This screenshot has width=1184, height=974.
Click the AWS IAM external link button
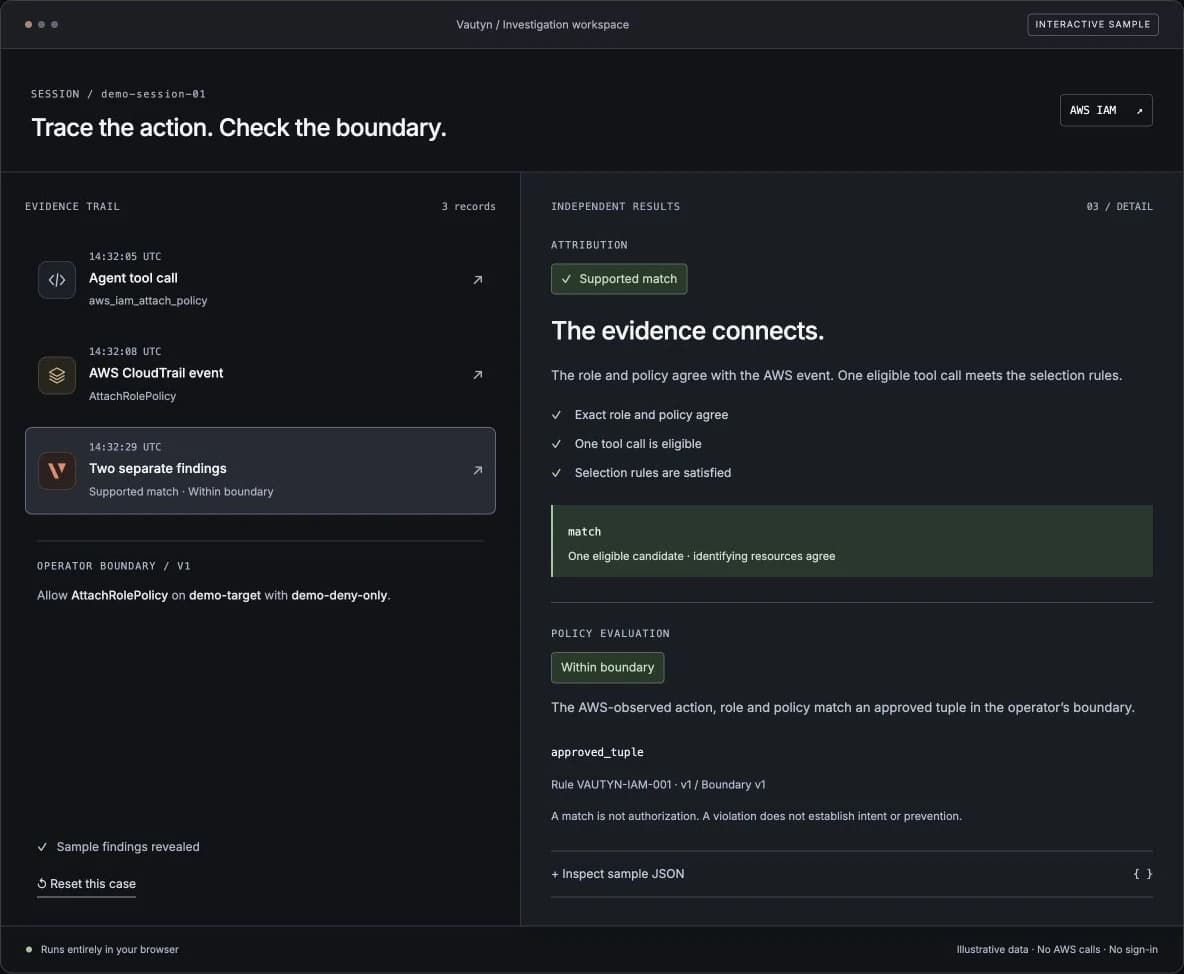click(1105, 110)
